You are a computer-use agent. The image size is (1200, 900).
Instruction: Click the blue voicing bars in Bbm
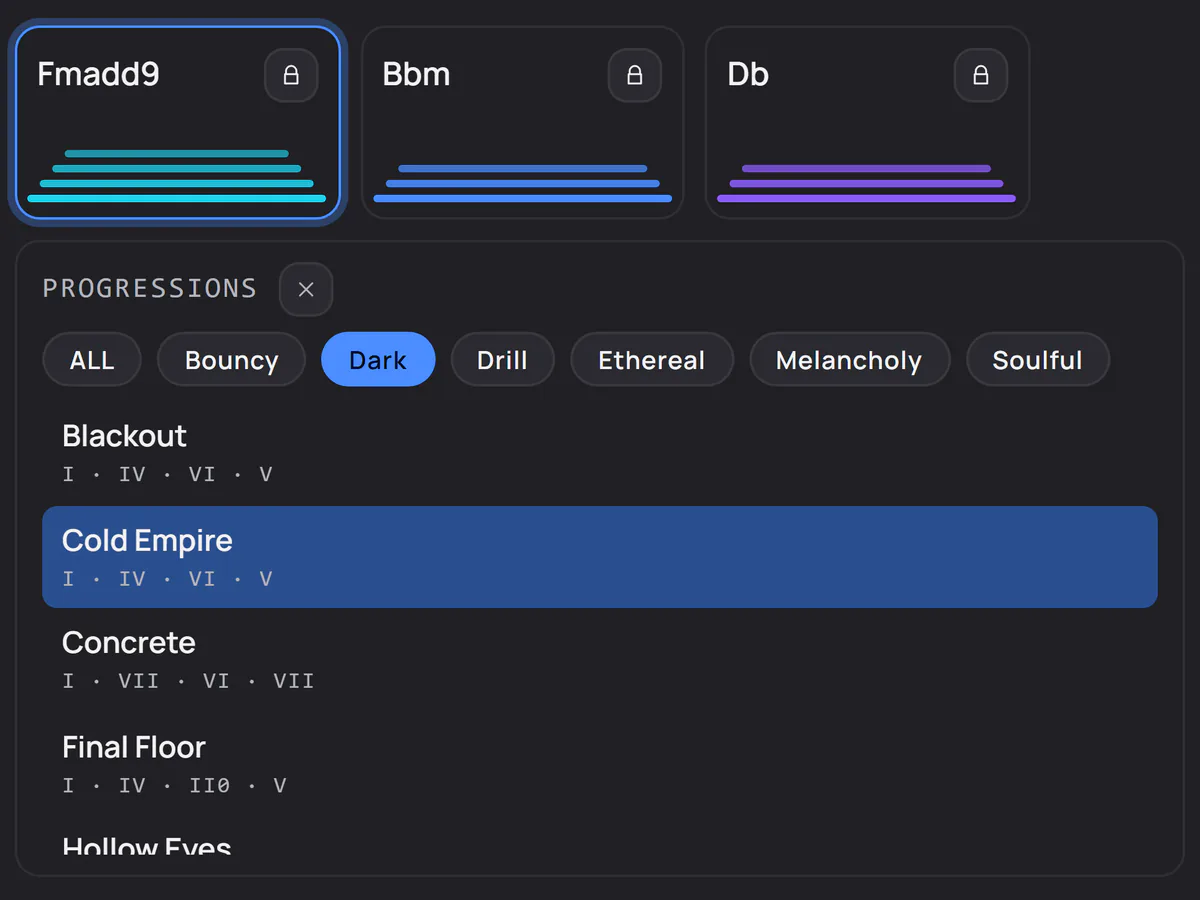coord(522,184)
